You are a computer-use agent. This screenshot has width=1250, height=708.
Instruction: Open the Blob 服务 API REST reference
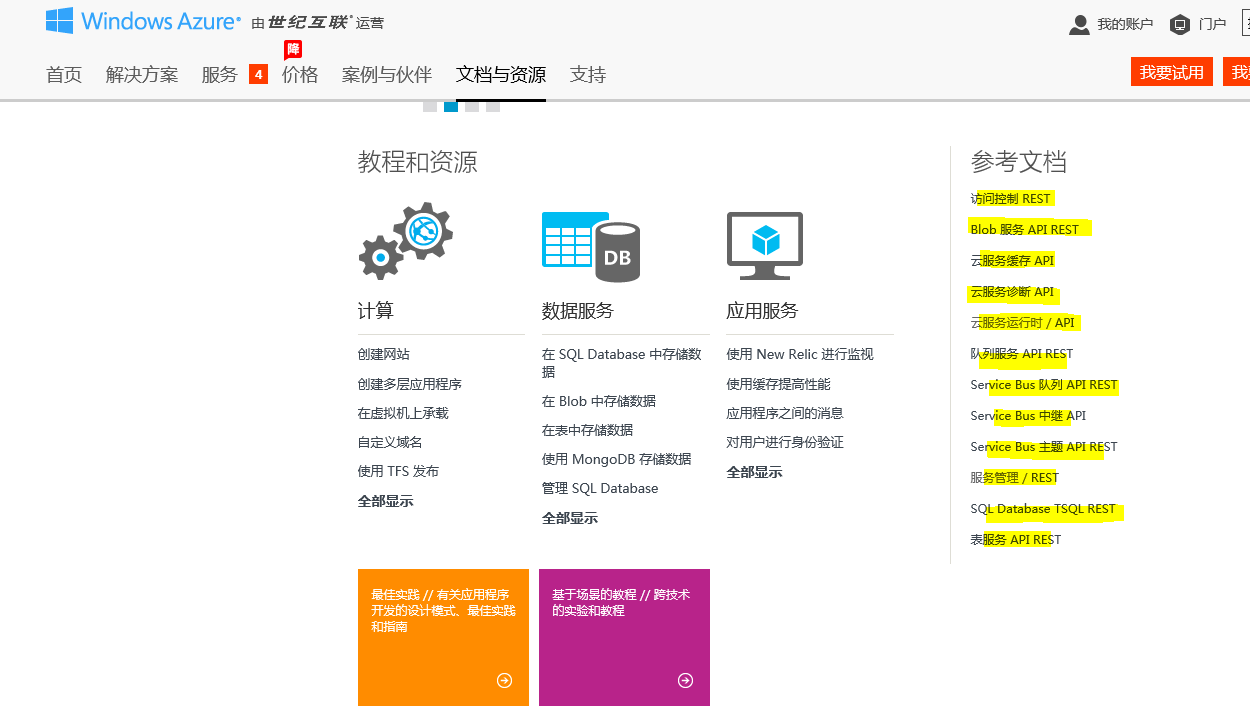pos(1025,229)
